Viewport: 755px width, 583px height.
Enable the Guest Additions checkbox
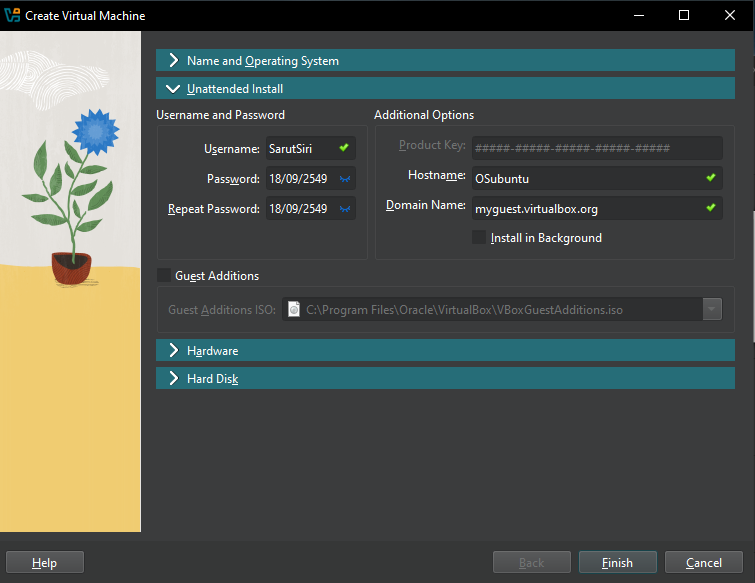click(x=163, y=275)
